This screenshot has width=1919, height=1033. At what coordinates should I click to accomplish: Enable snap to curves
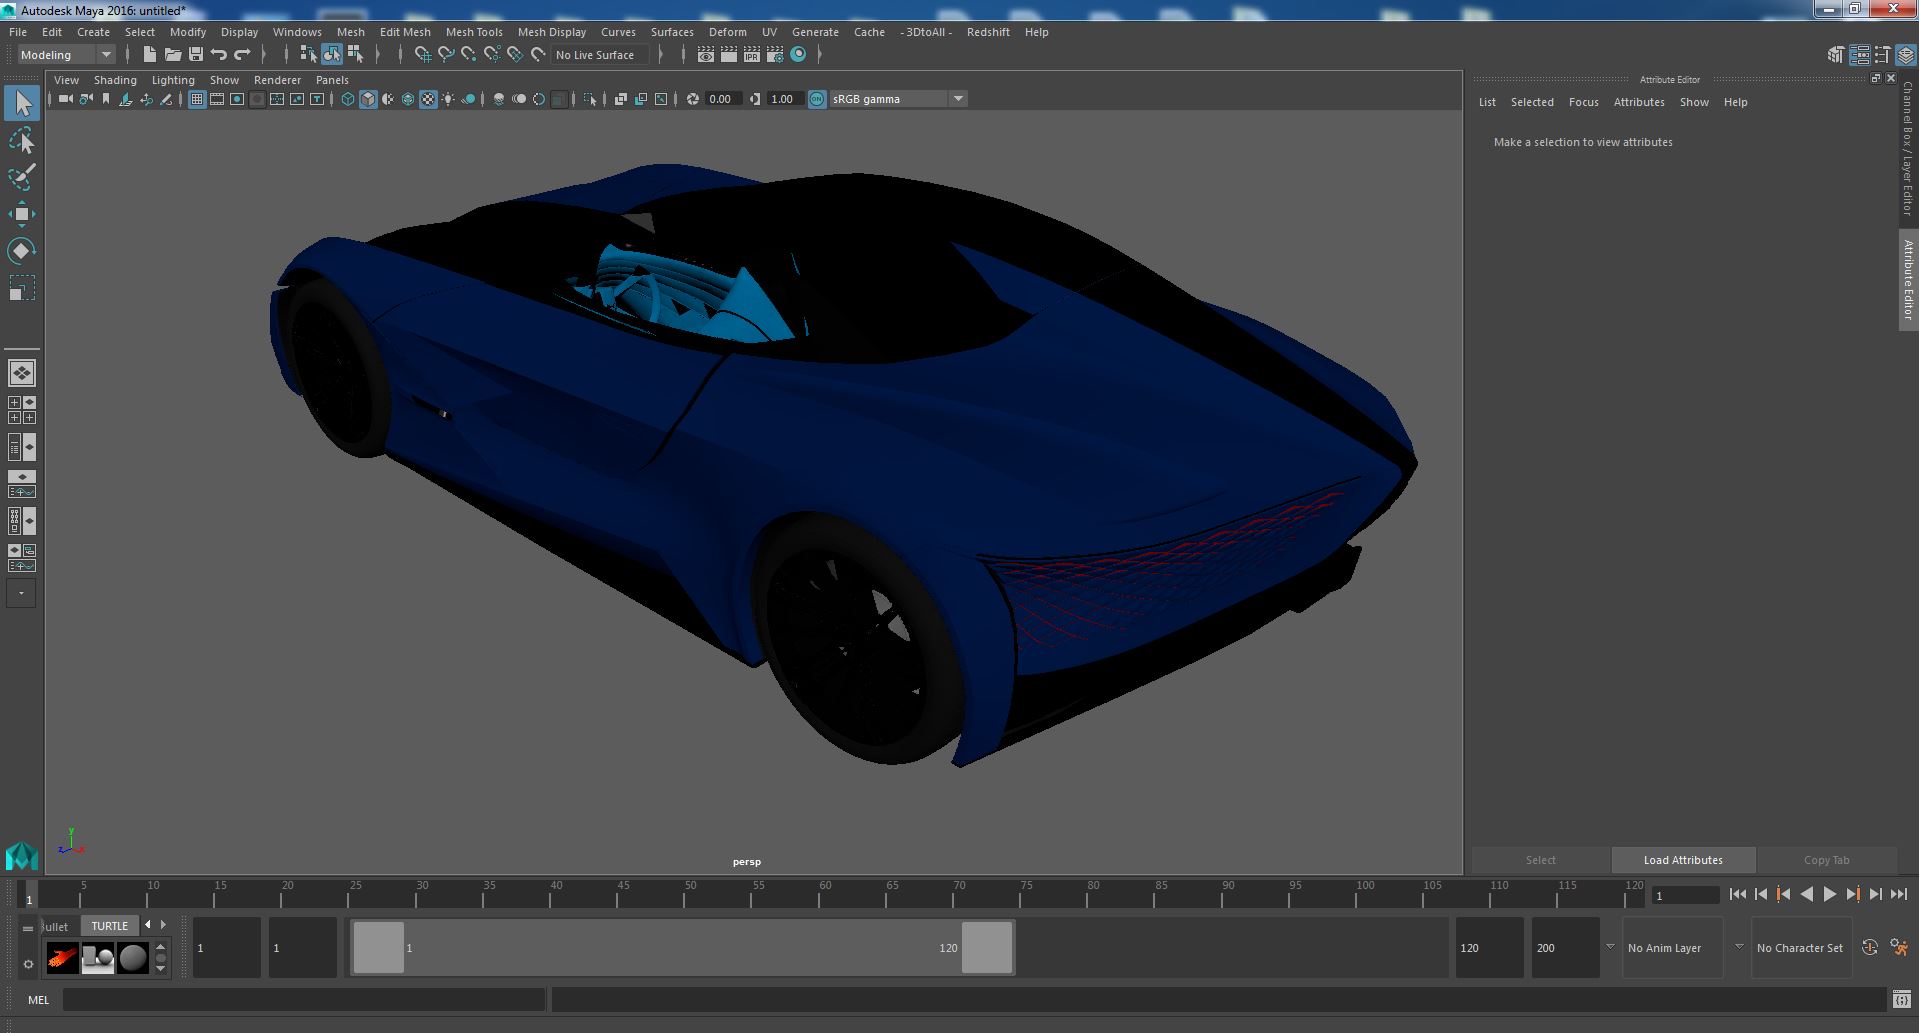446,55
